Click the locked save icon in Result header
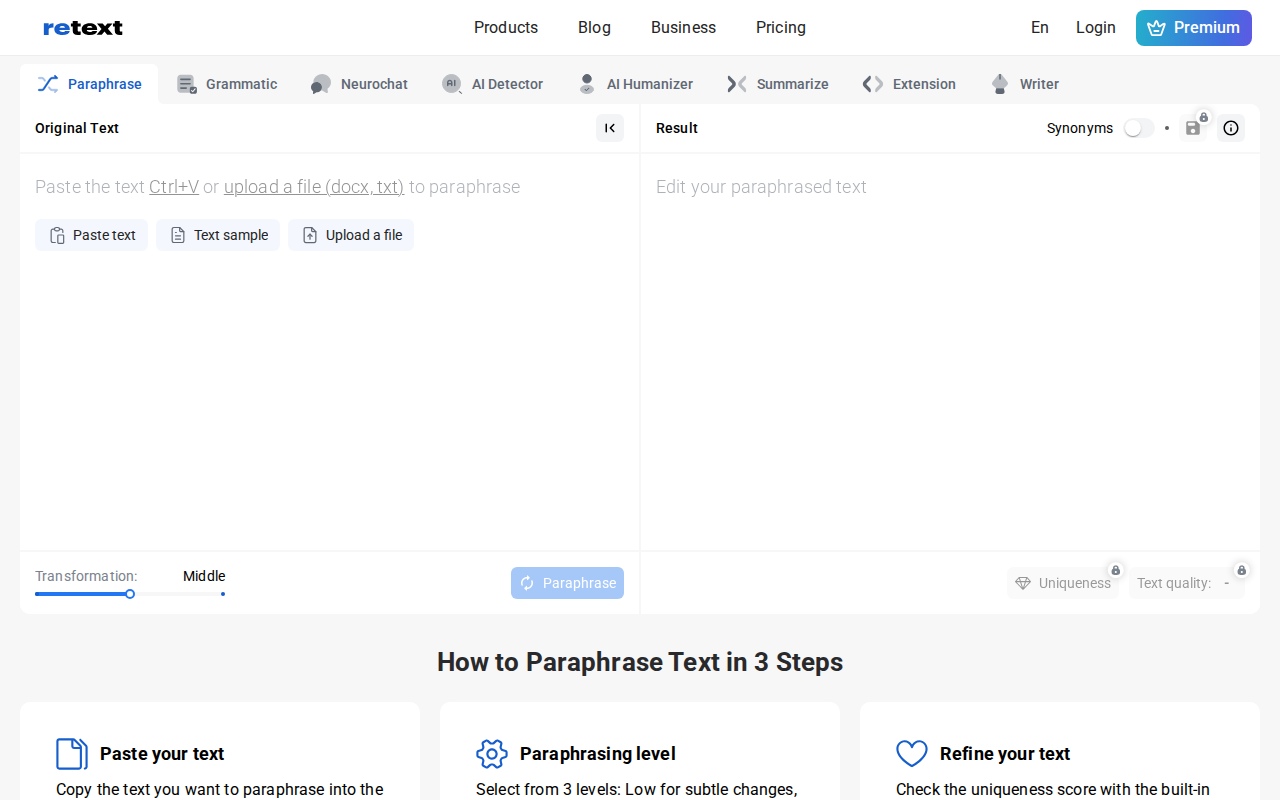The height and width of the screenshot is (800, 1280). (x=1193, y=128)
